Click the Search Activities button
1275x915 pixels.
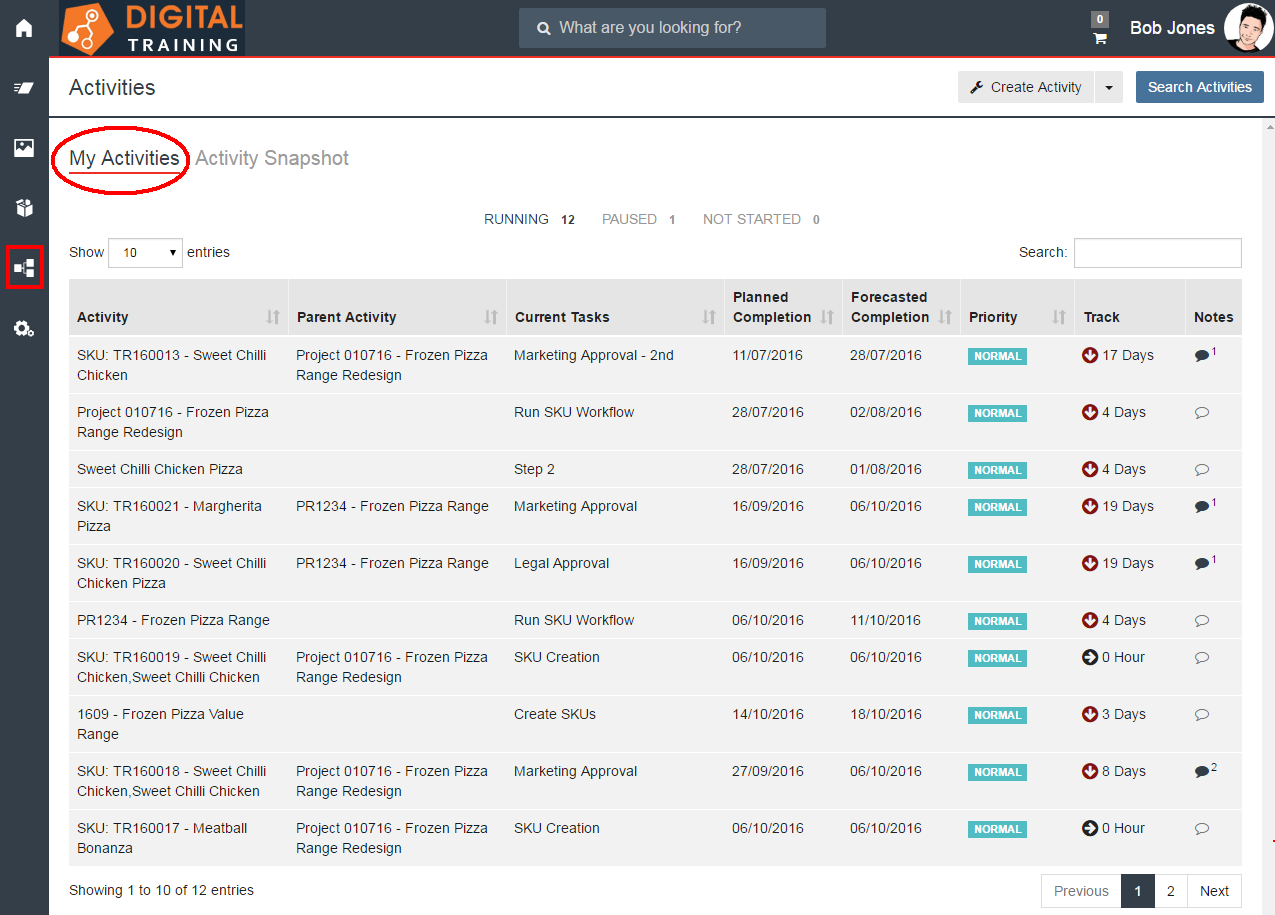1199,88
